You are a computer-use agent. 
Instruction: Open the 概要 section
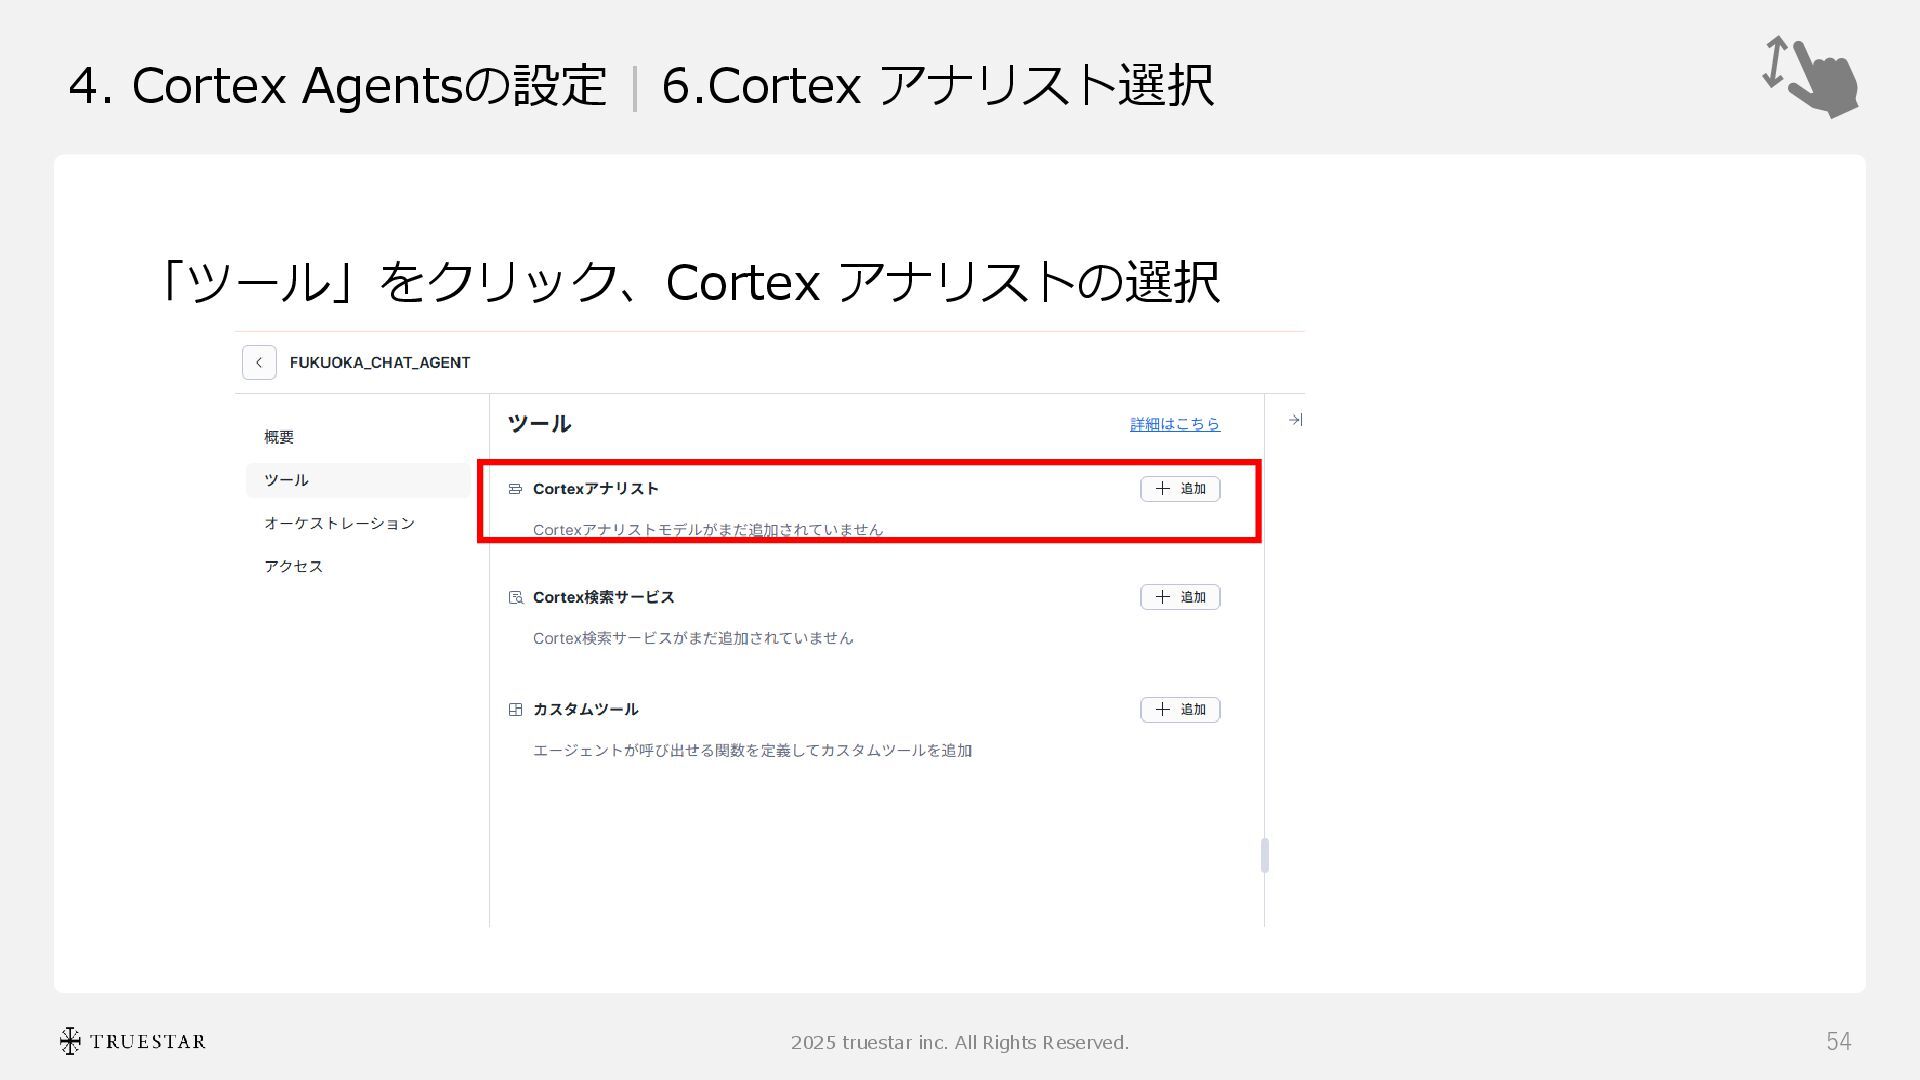click(279, 437)
